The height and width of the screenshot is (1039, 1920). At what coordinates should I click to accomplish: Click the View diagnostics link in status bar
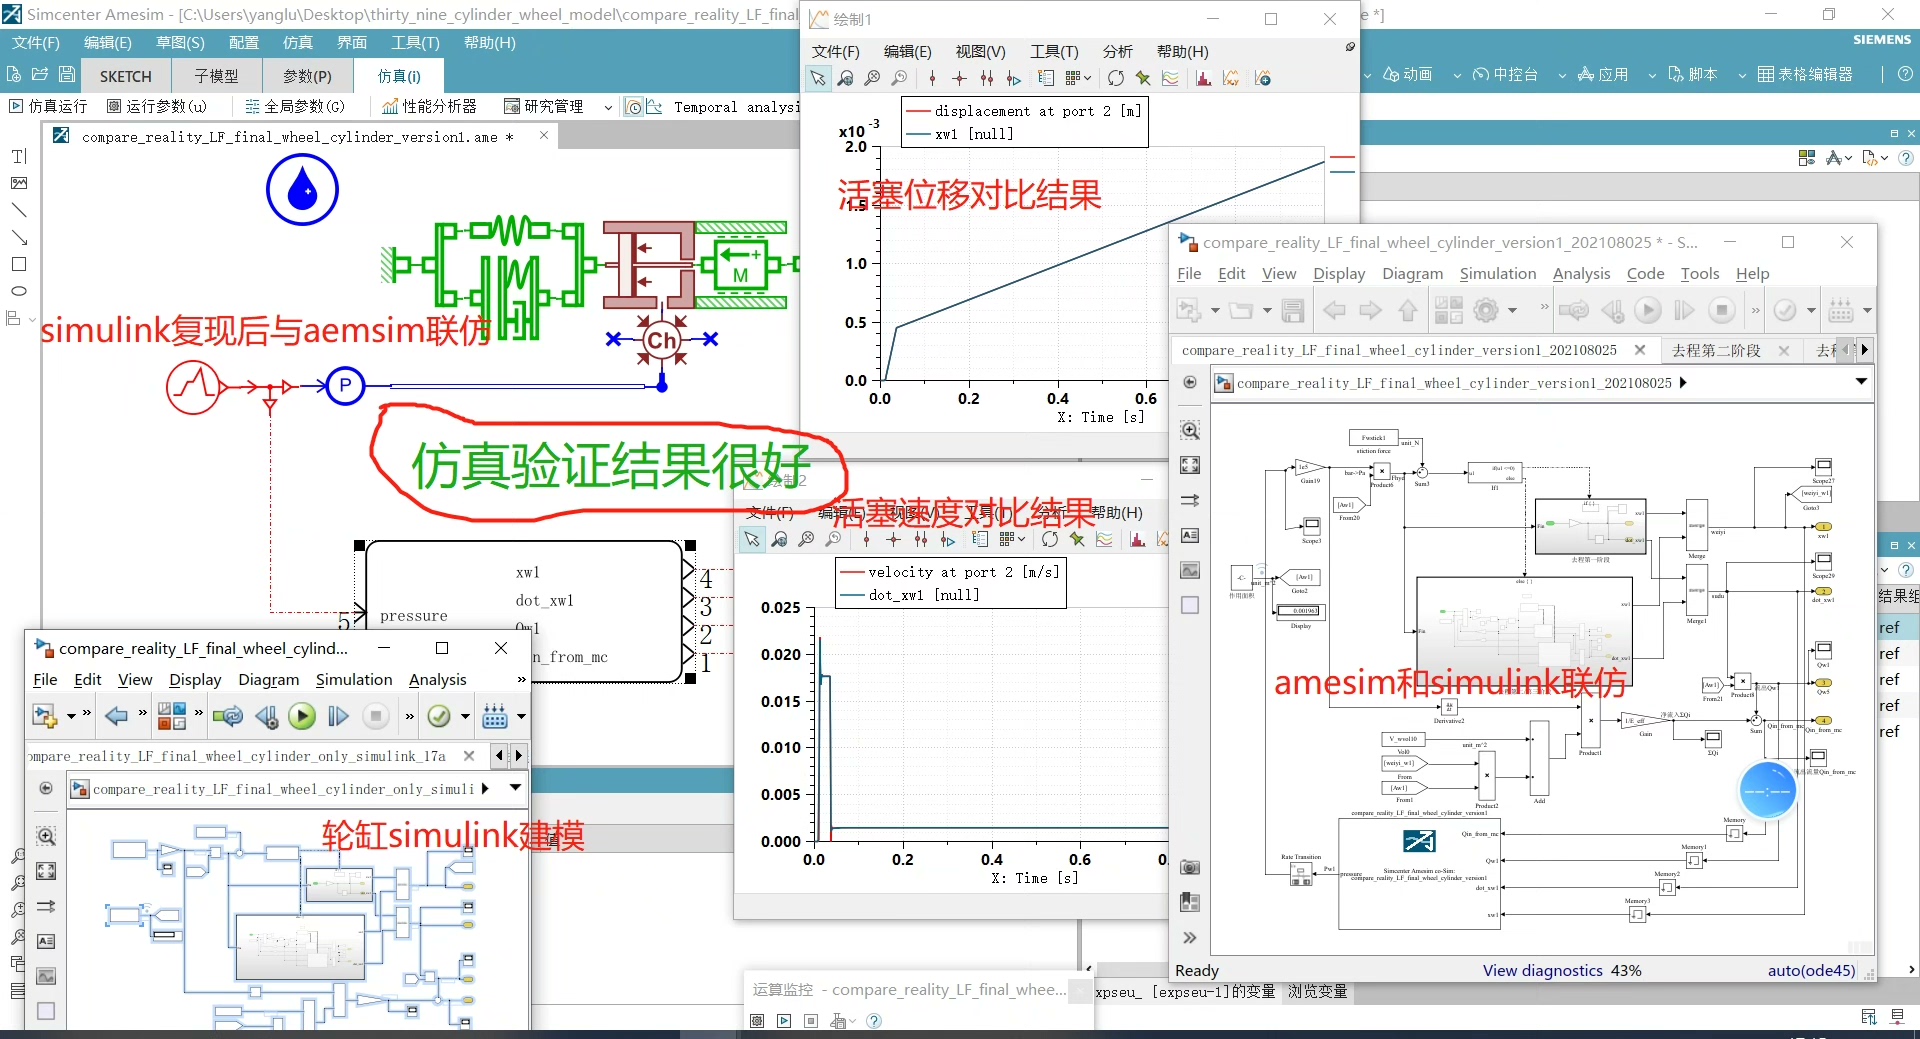tap(1542, 970)
